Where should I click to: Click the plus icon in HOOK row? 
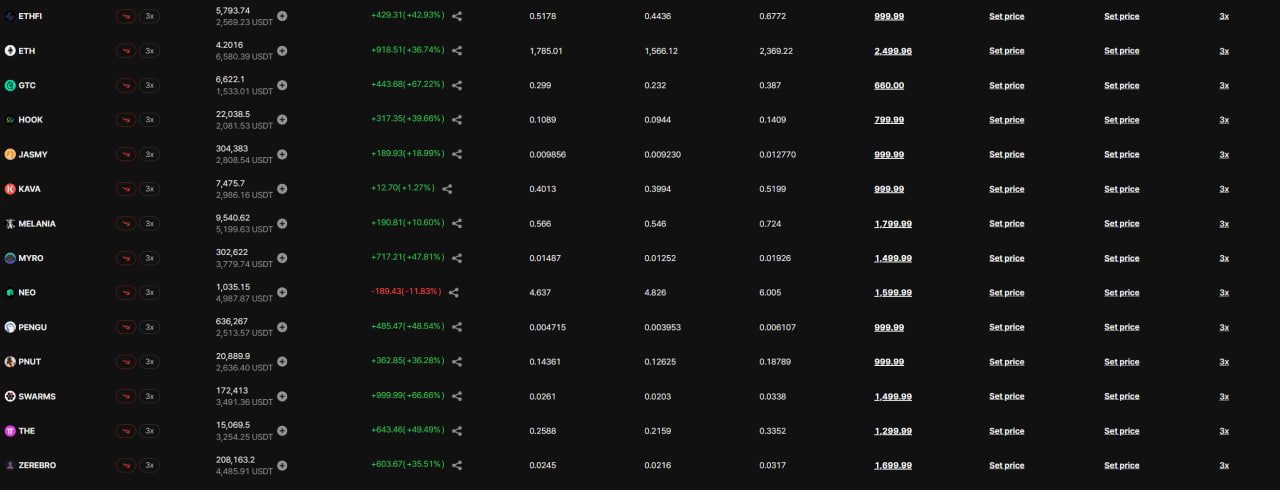[x=282, y=120]
